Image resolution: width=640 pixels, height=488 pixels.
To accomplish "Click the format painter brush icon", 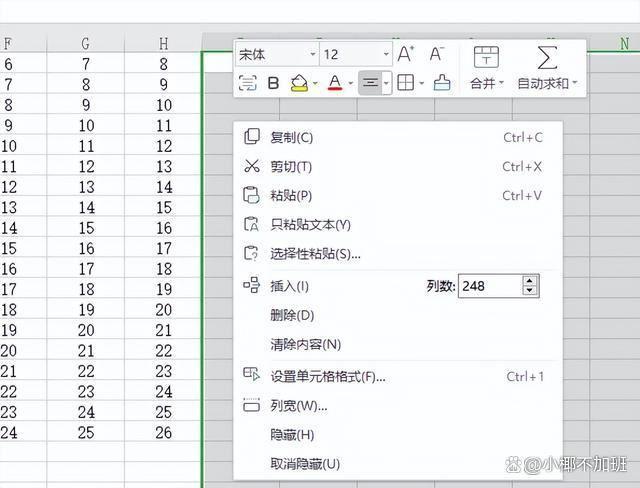I will coord(442,83).
